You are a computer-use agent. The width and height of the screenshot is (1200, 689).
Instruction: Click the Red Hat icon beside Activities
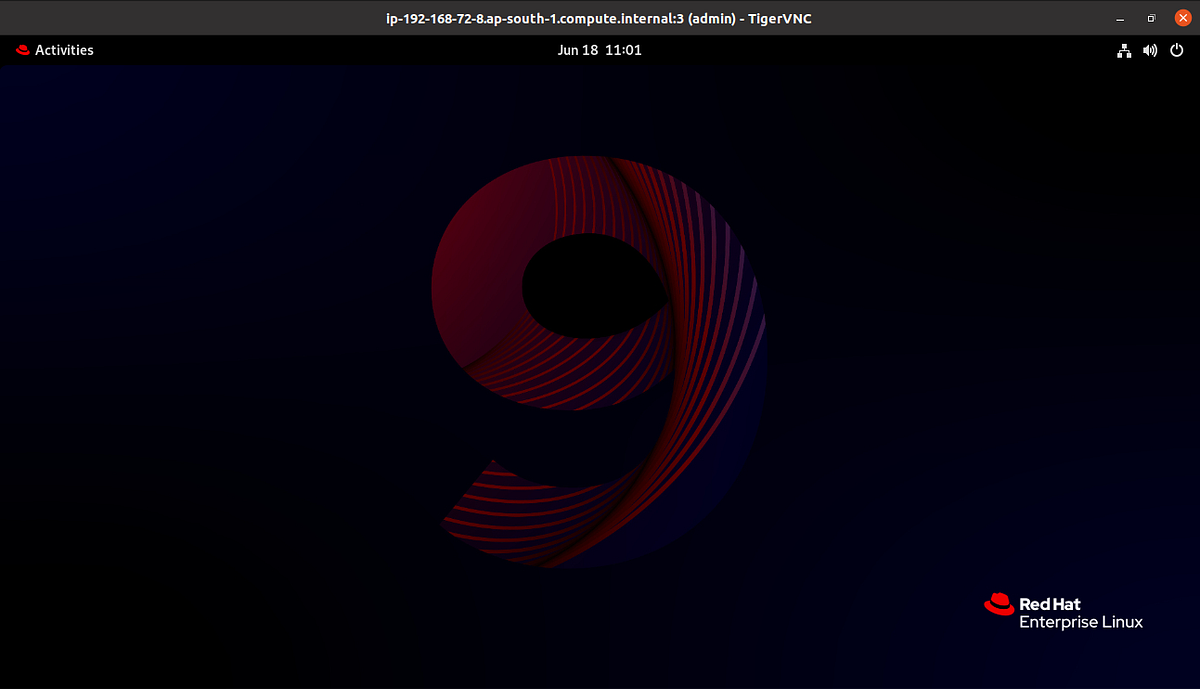tap(21, 50)
